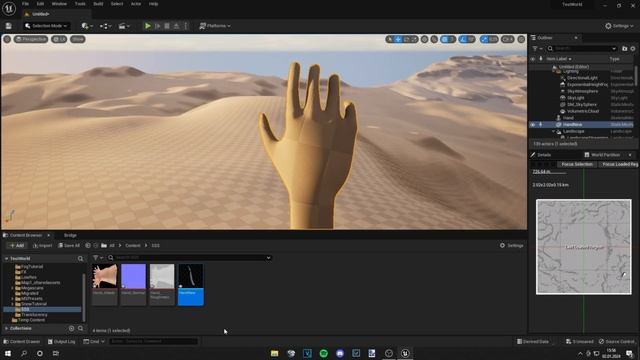The width and height of the screenshot is (640, 360).
Task: Click the Focus Selection button
Action: tap(577, 164)
